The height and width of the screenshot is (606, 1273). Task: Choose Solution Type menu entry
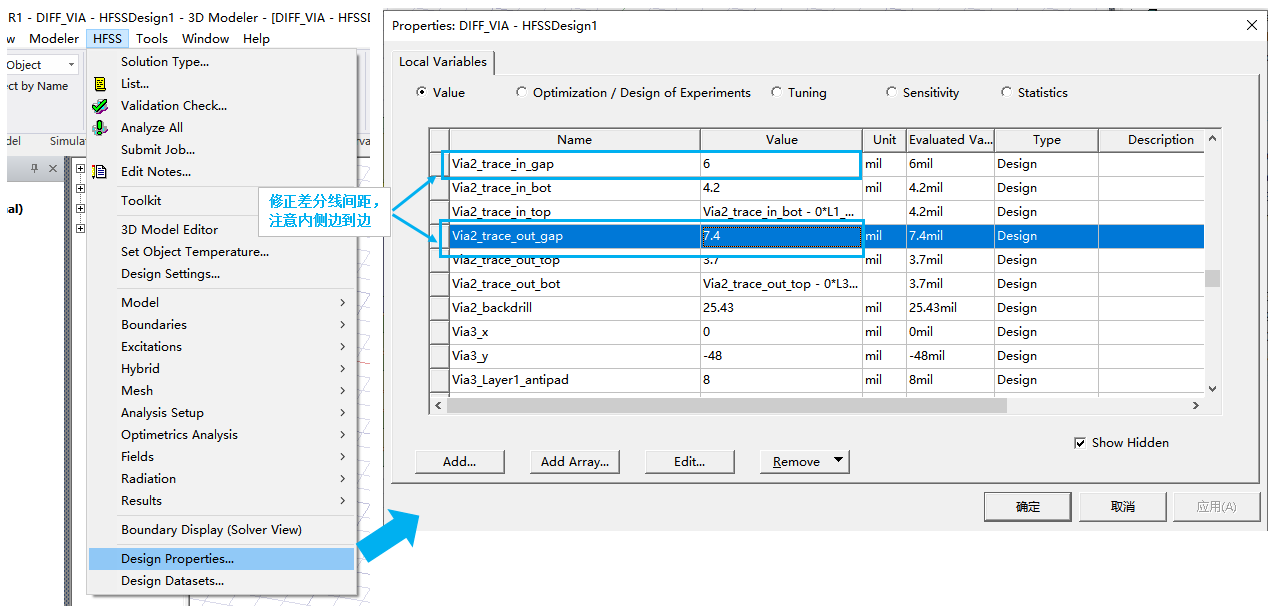pyautogui.click(x=221, y=62)
